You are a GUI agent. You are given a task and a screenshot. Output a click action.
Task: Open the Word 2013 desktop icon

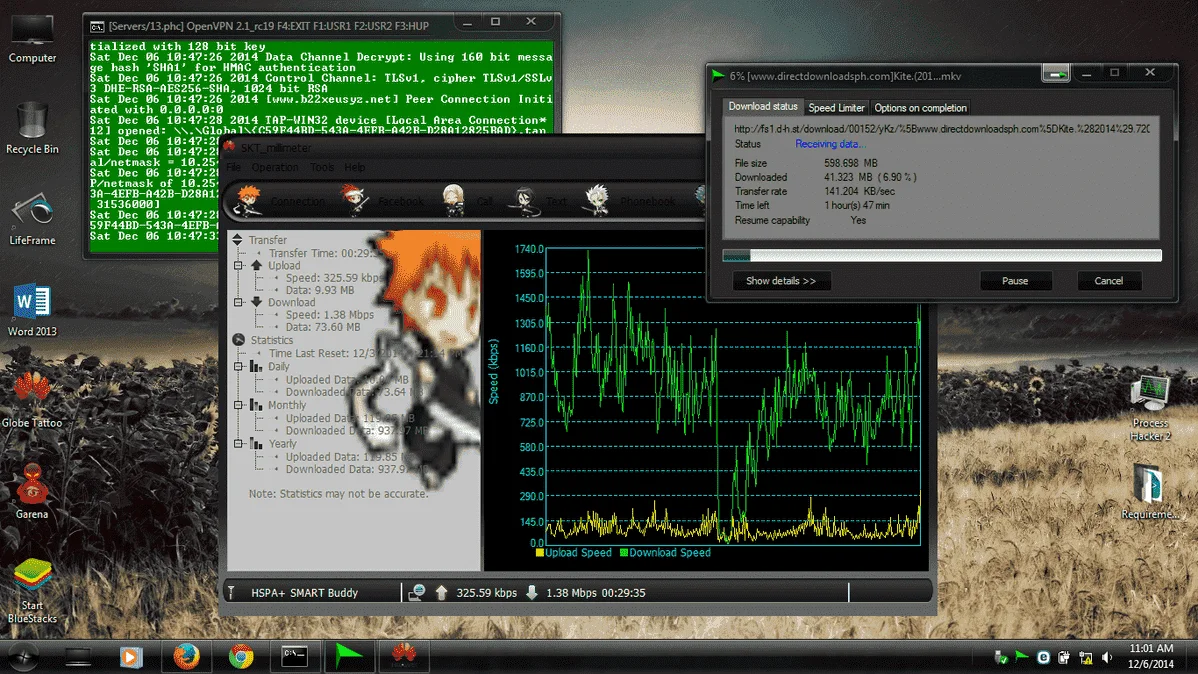32,310
